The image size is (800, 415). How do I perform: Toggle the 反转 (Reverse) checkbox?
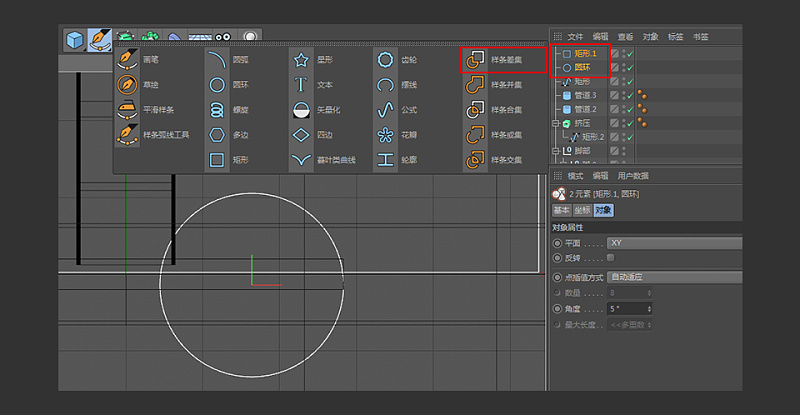pos(611,258)
